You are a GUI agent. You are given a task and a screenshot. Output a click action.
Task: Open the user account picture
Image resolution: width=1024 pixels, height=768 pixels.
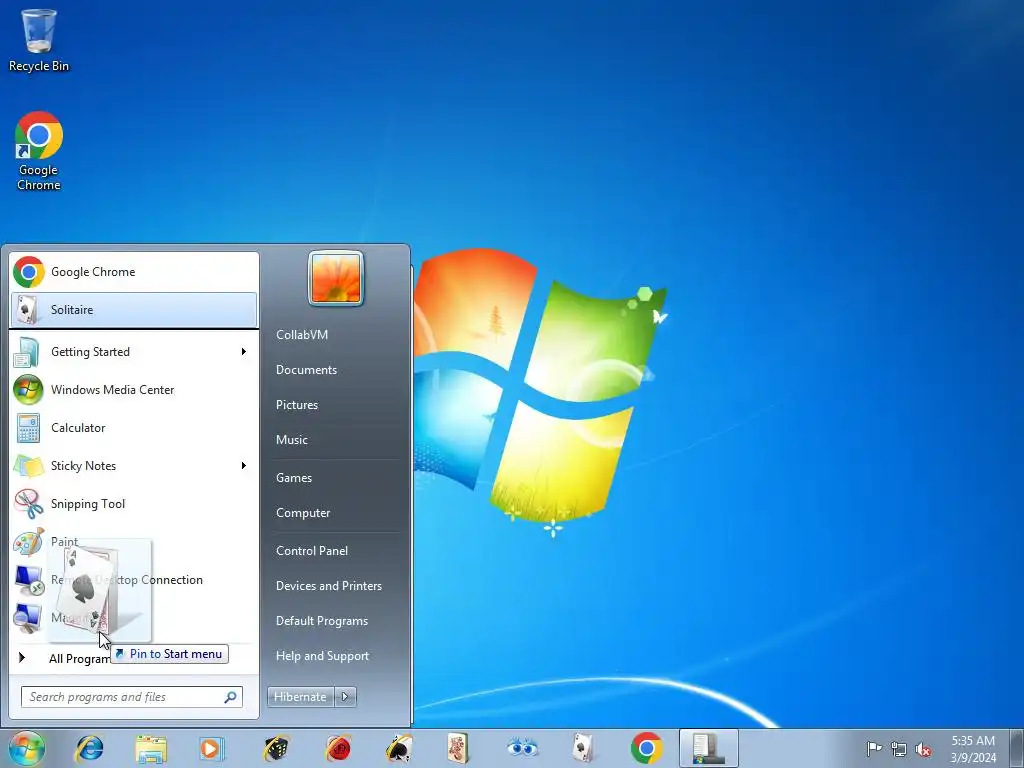coord(336,278)
